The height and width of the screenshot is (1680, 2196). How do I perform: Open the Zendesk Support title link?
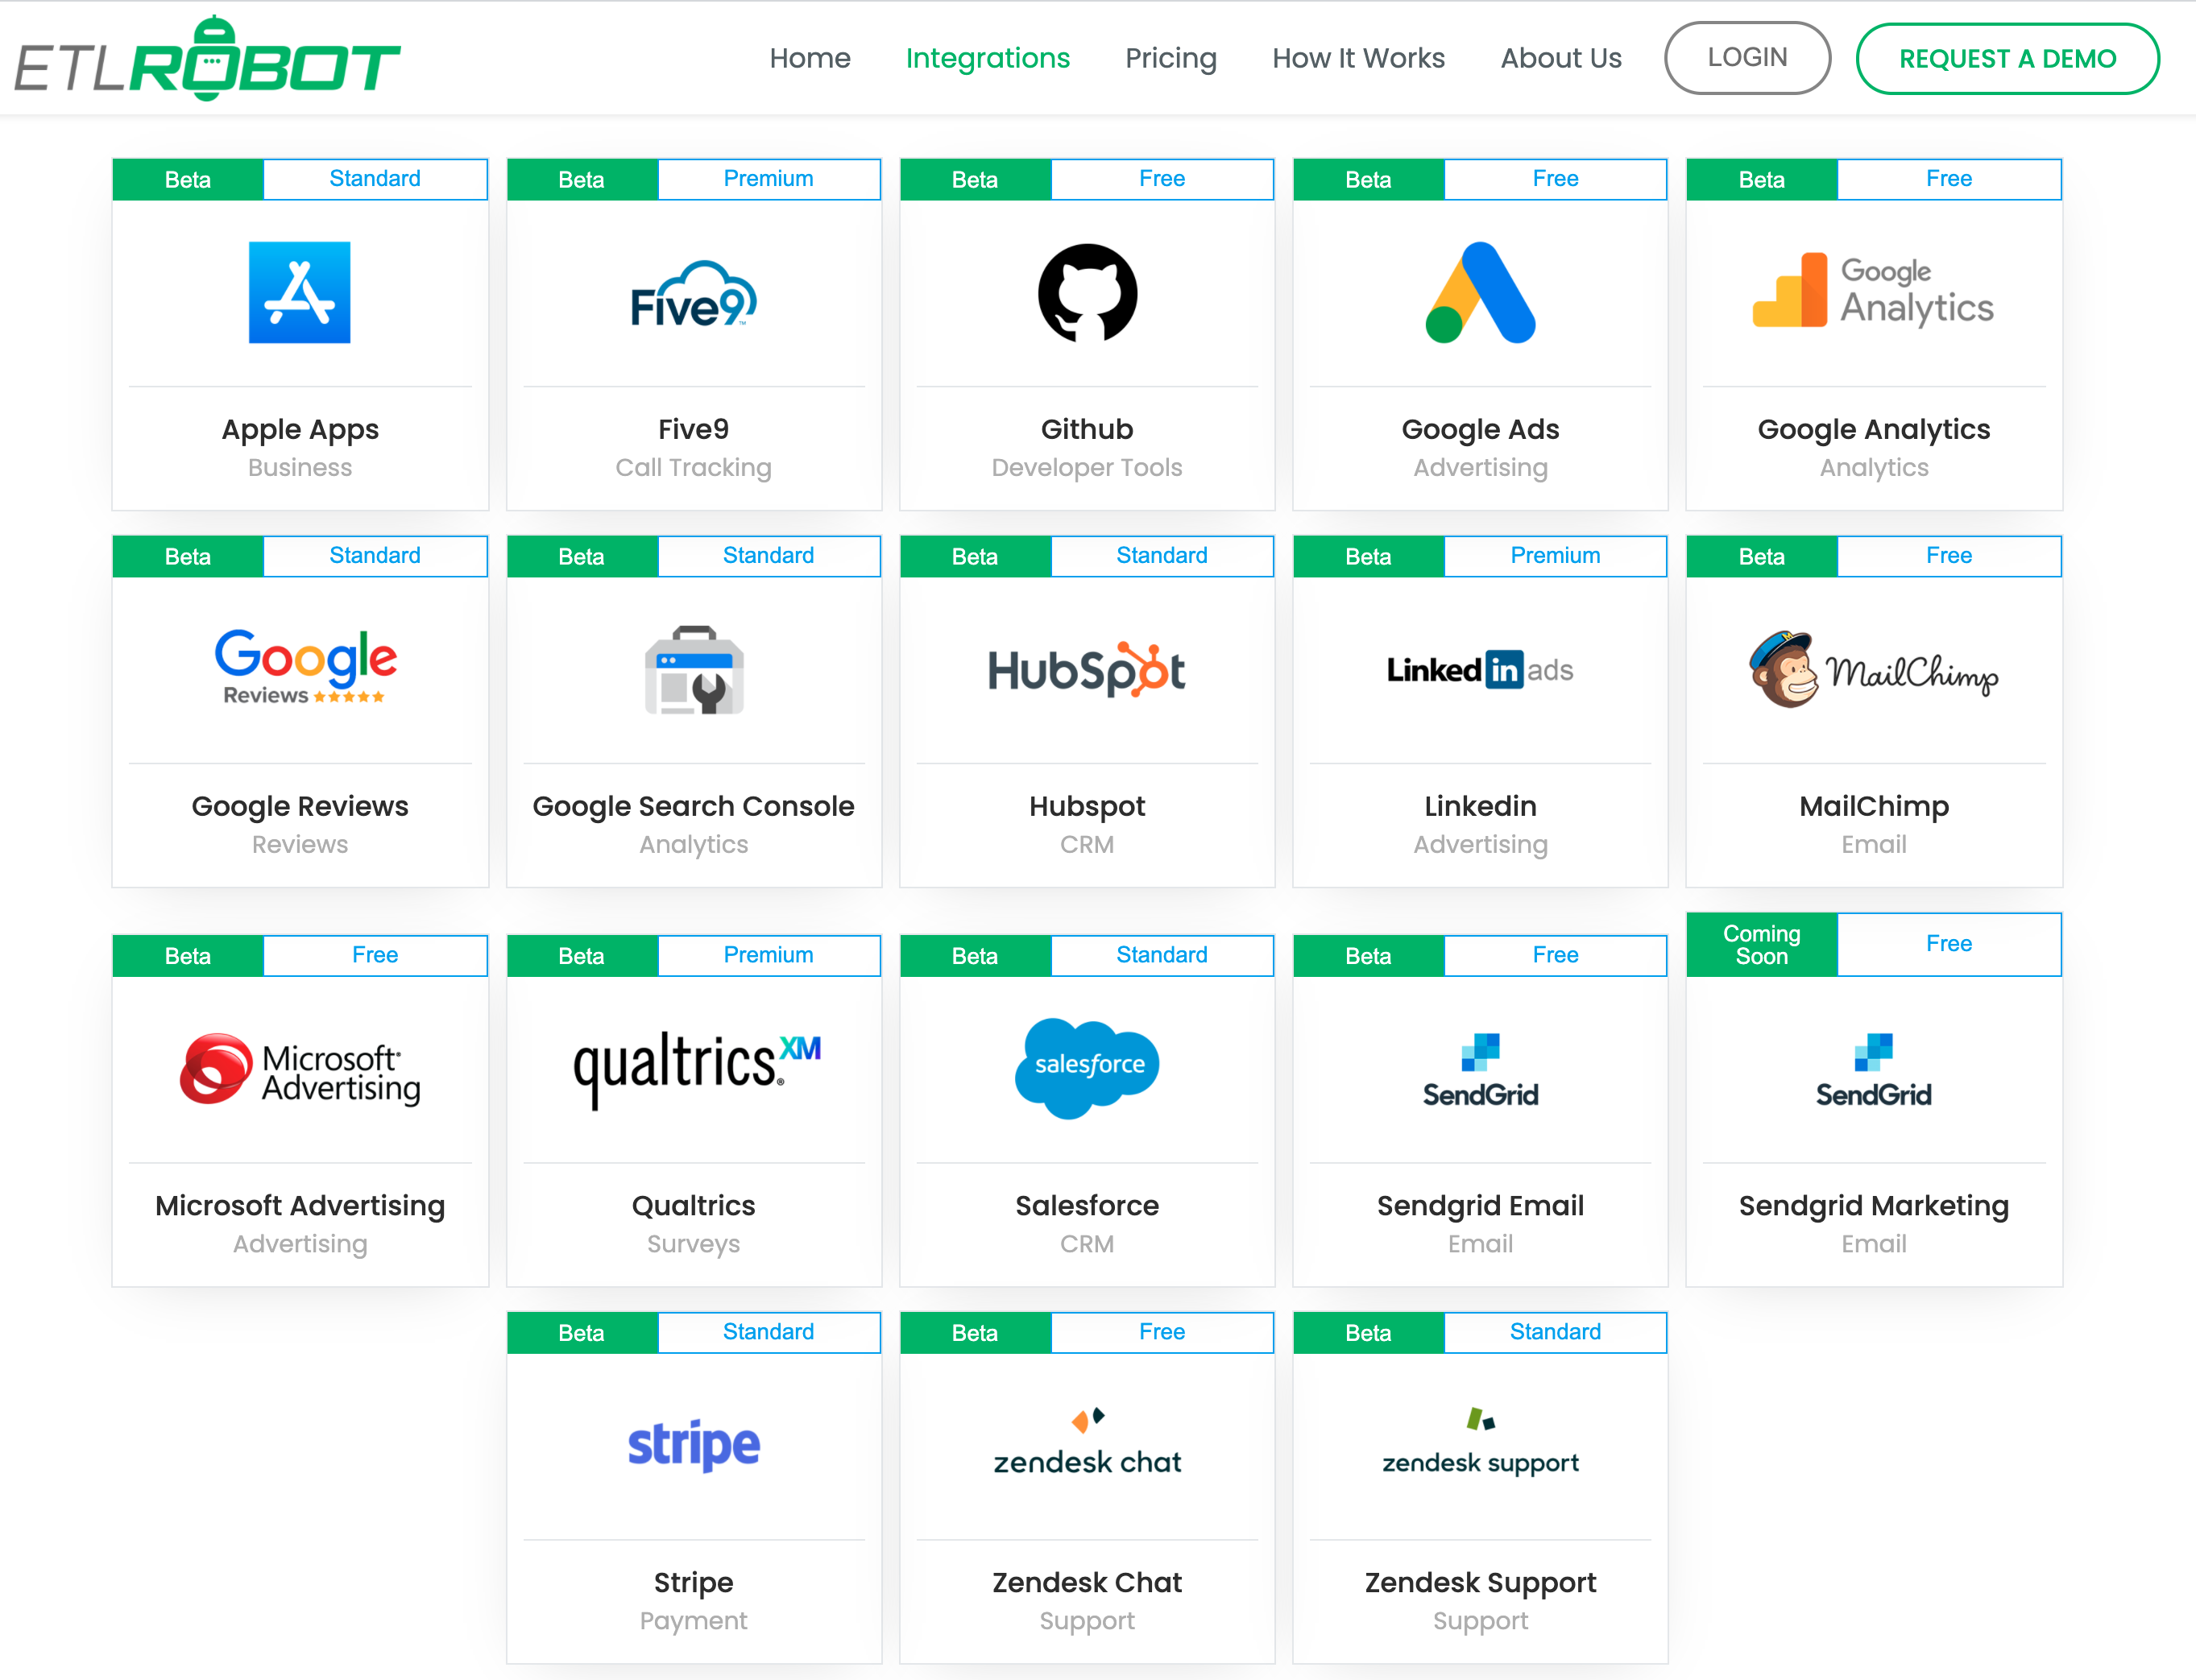(x=1480, y=1582)
